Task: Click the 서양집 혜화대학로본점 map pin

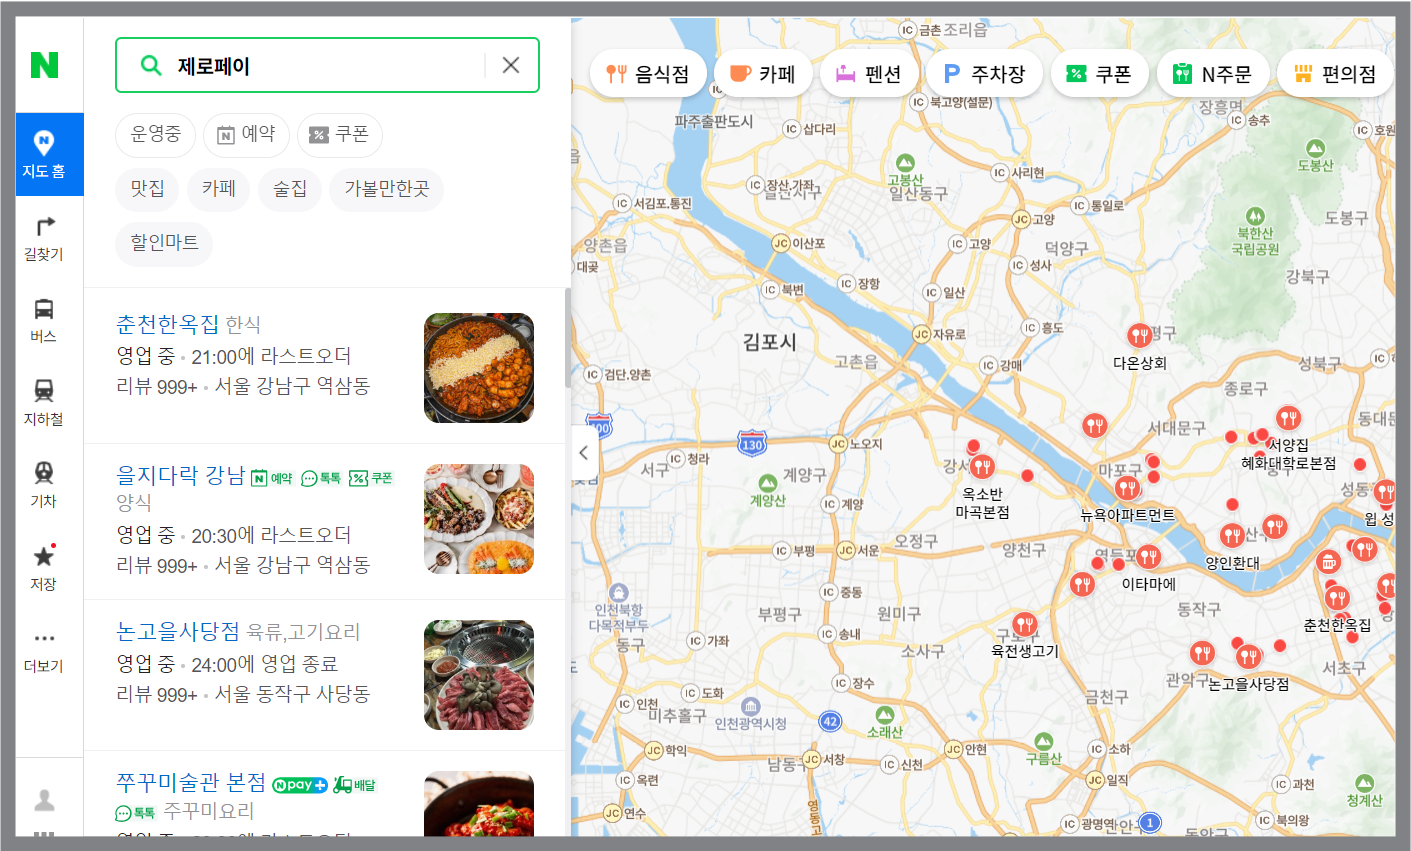Action: click(x=1288, y=419)
